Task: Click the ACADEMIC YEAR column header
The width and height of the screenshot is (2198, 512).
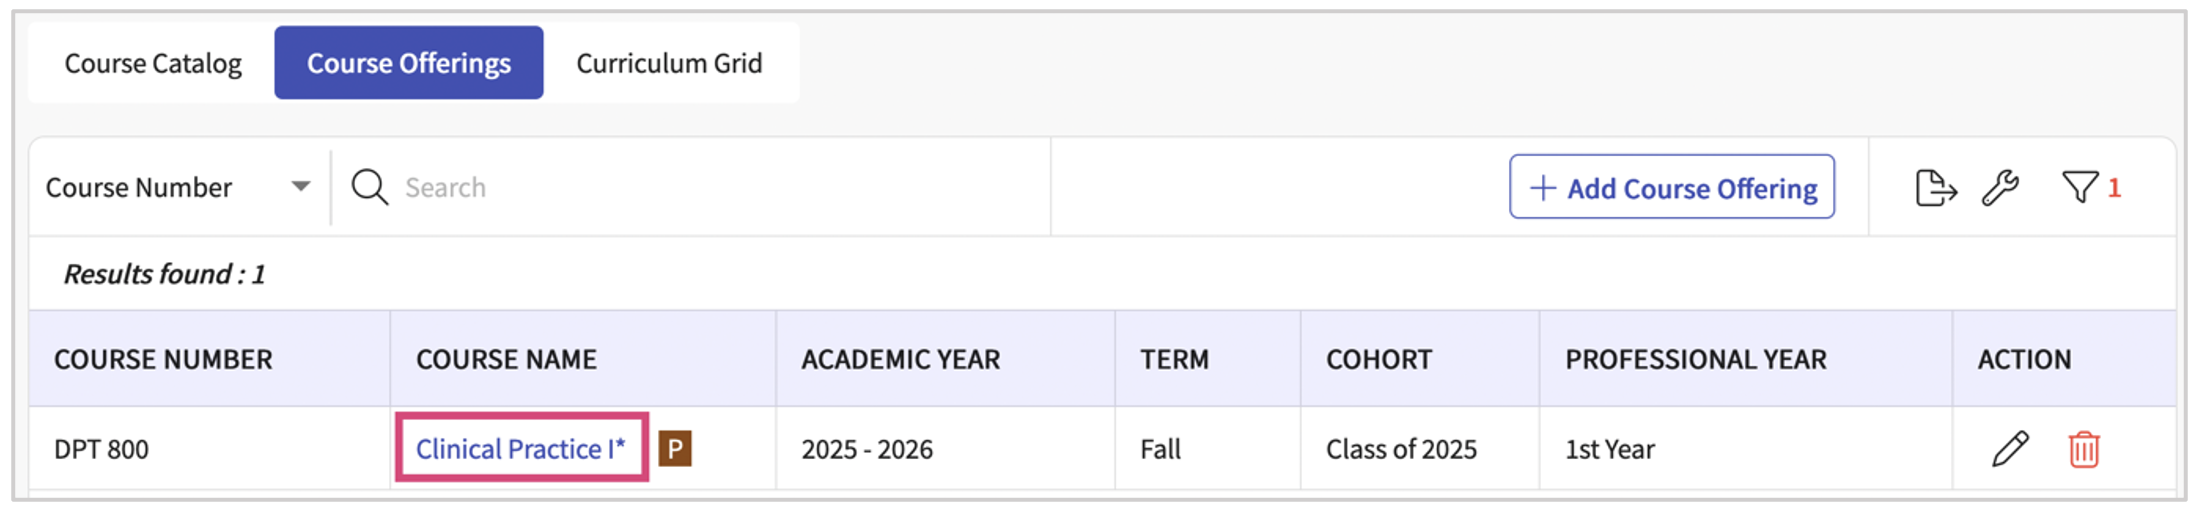Action: pyautogui.click(x=900, y=359)
